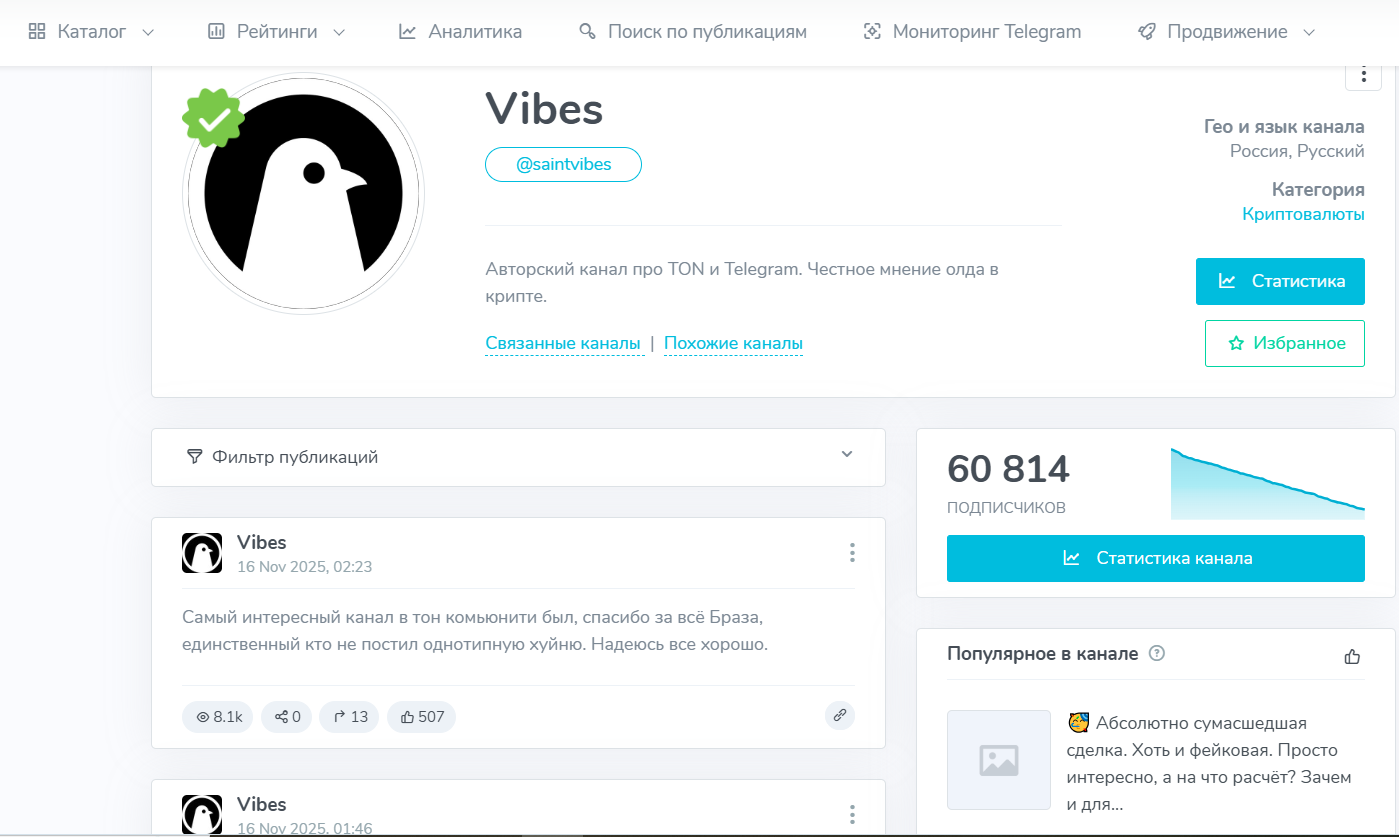Click the Статистика канала button
The image size is (1399, 837).
tap(1156, 558)
